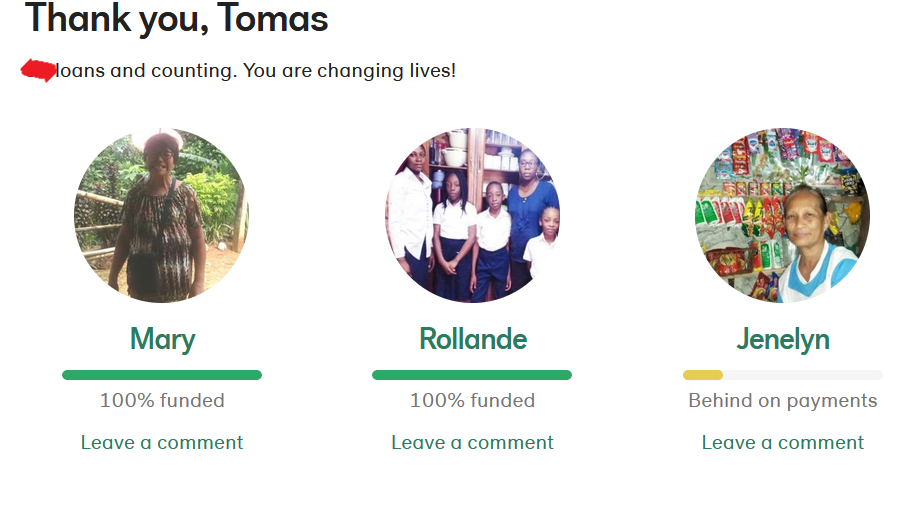Click the "Behind on payments" status
Viewport: 920px width, 517px height.
coord(782,401)
